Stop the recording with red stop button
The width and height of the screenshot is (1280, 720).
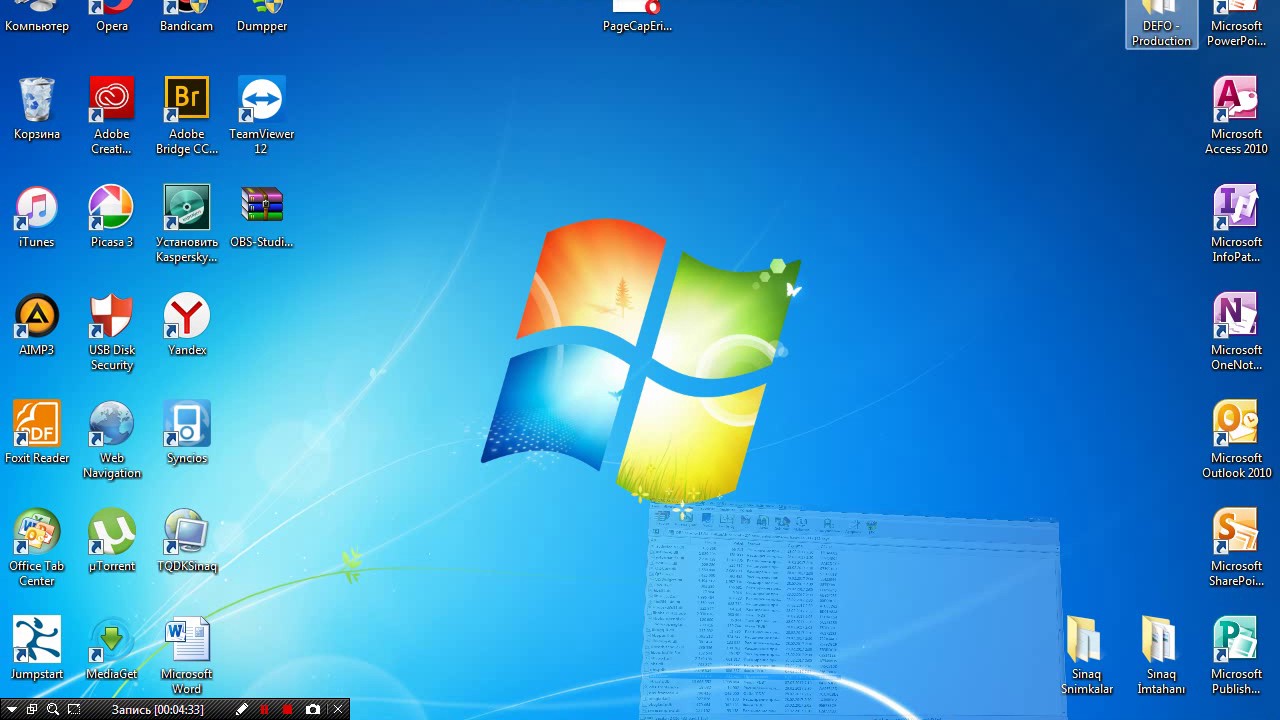pyautogui.click(x=288, y=709)
